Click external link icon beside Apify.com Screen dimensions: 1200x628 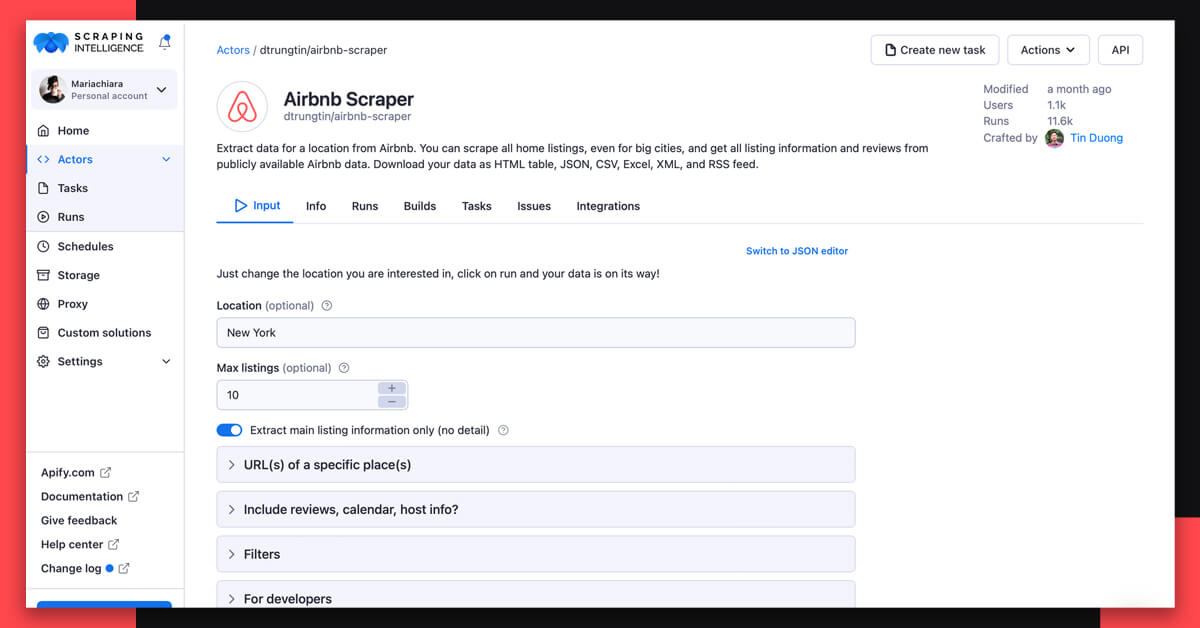(x=105, y=473)
